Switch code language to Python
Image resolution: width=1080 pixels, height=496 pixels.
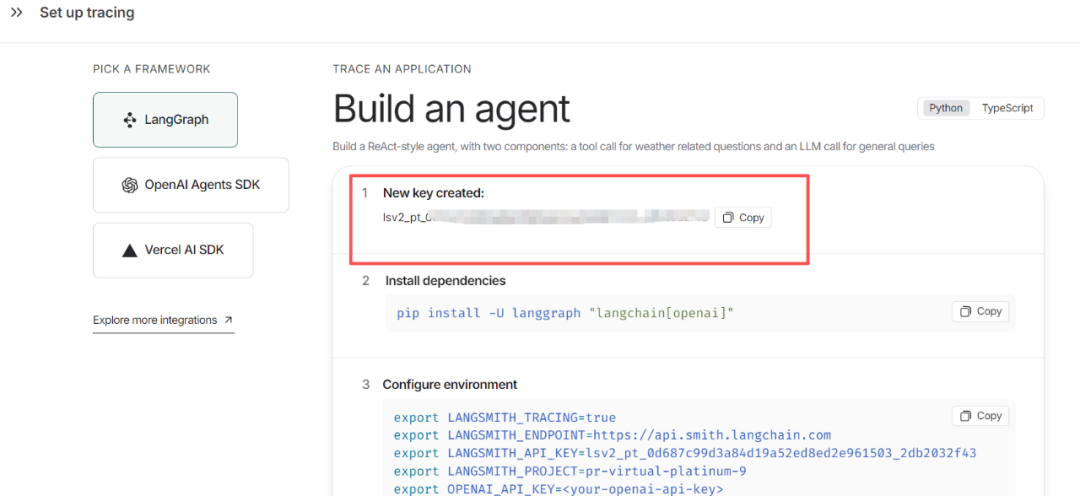click(x=946, y=108)
